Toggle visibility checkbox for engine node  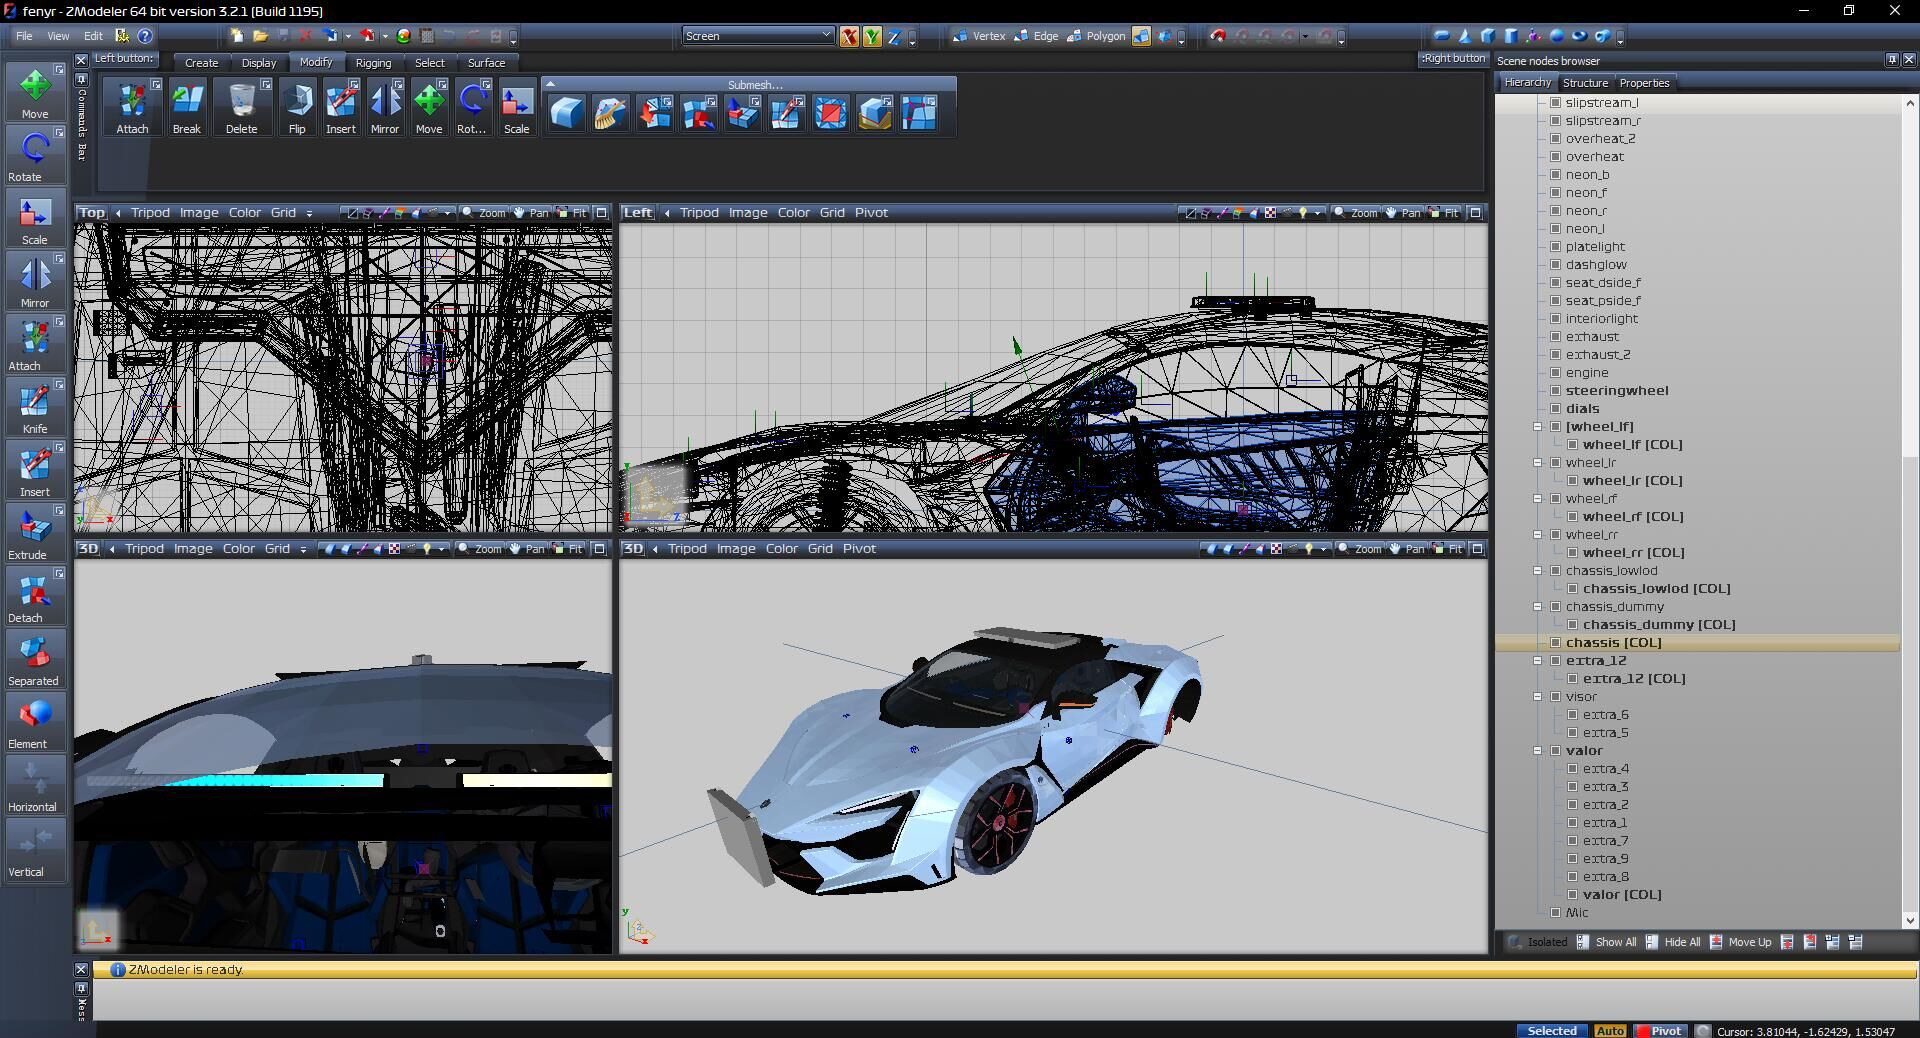coord(1556,373)
